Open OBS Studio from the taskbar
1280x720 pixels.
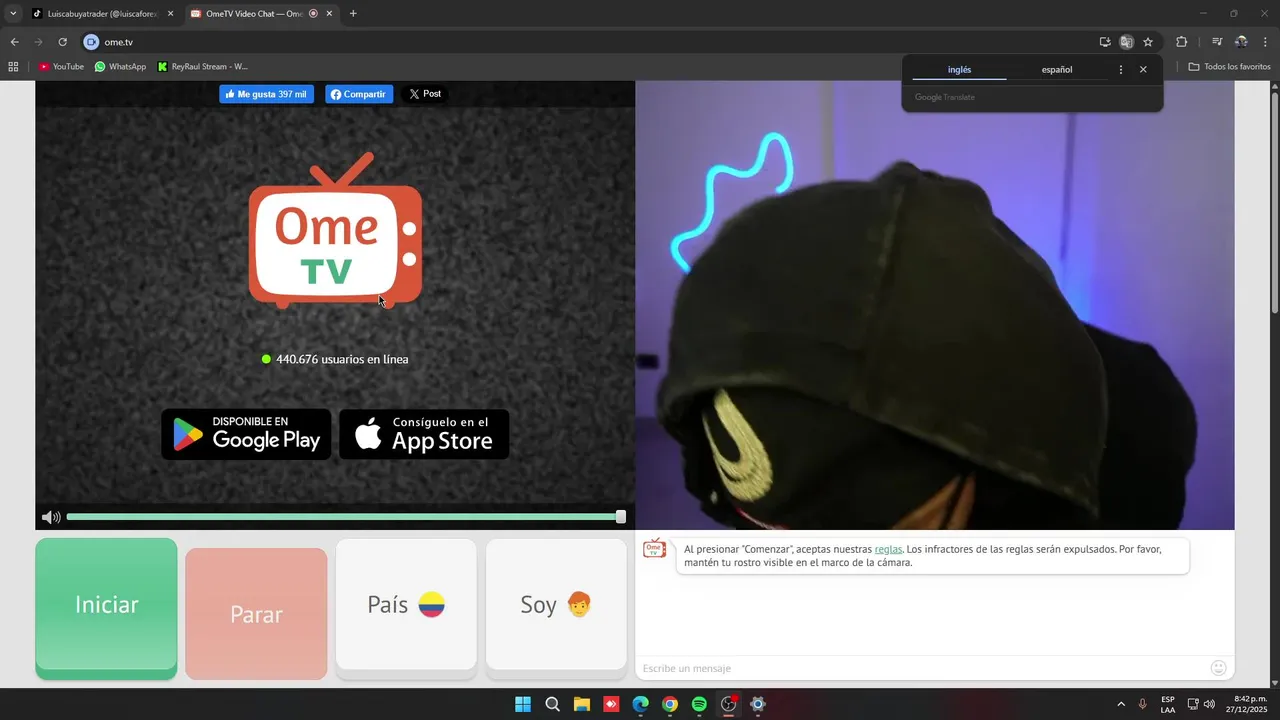(728, 704)
